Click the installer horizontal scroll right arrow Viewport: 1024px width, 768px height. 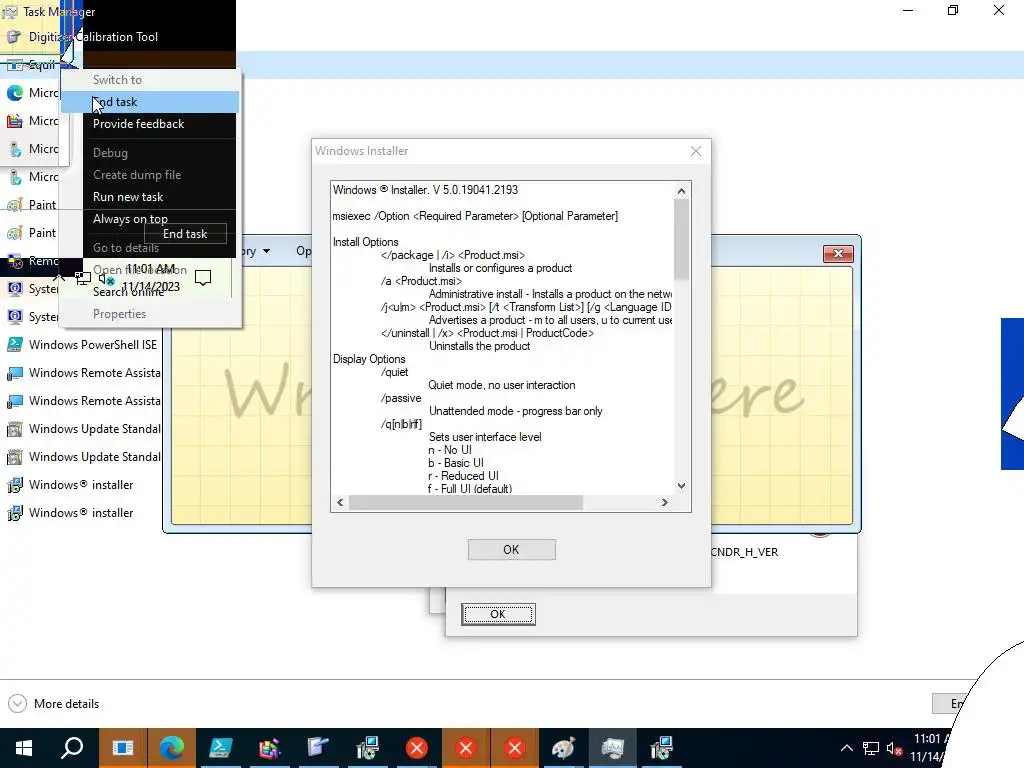664,502
